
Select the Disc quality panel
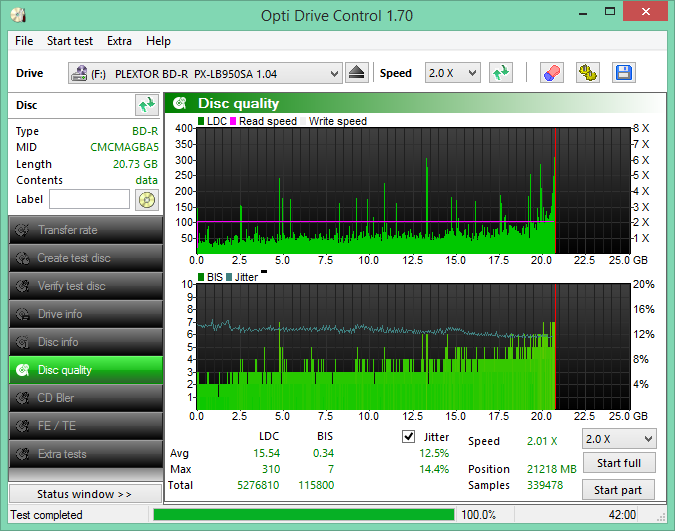86,370
